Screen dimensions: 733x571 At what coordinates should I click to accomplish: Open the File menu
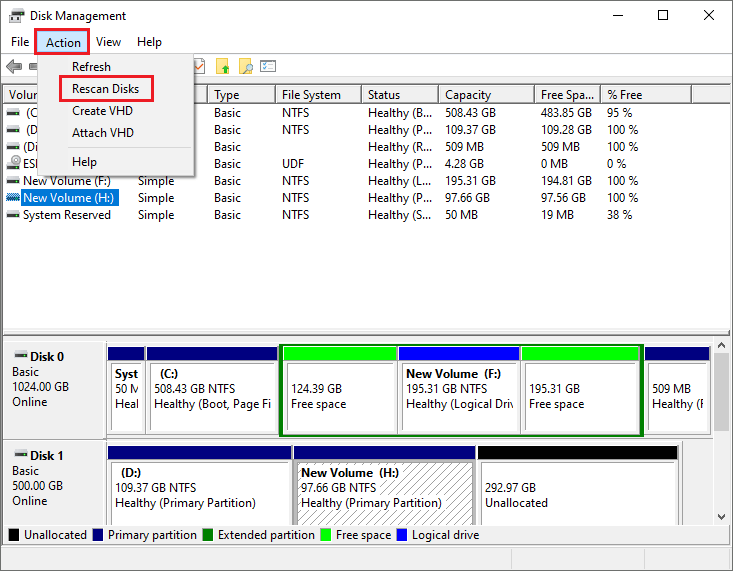20,42
